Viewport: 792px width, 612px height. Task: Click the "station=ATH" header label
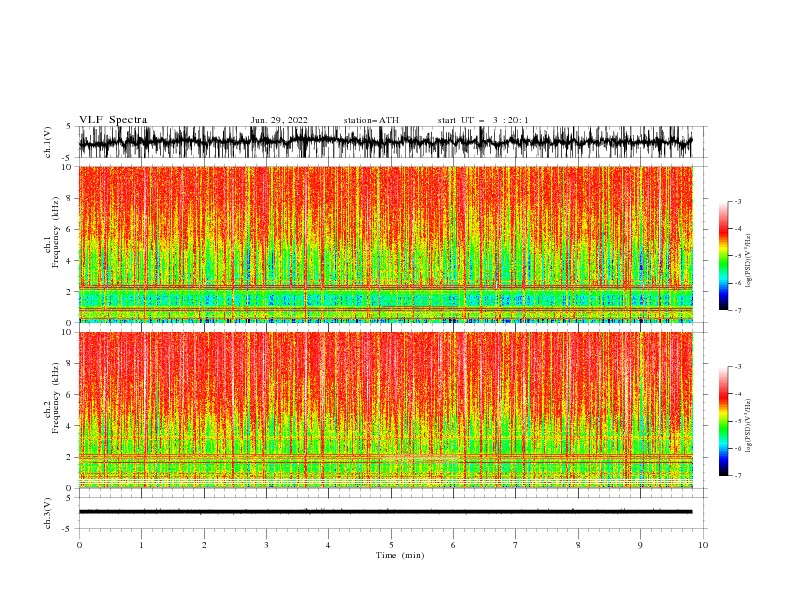pos(371,120)
